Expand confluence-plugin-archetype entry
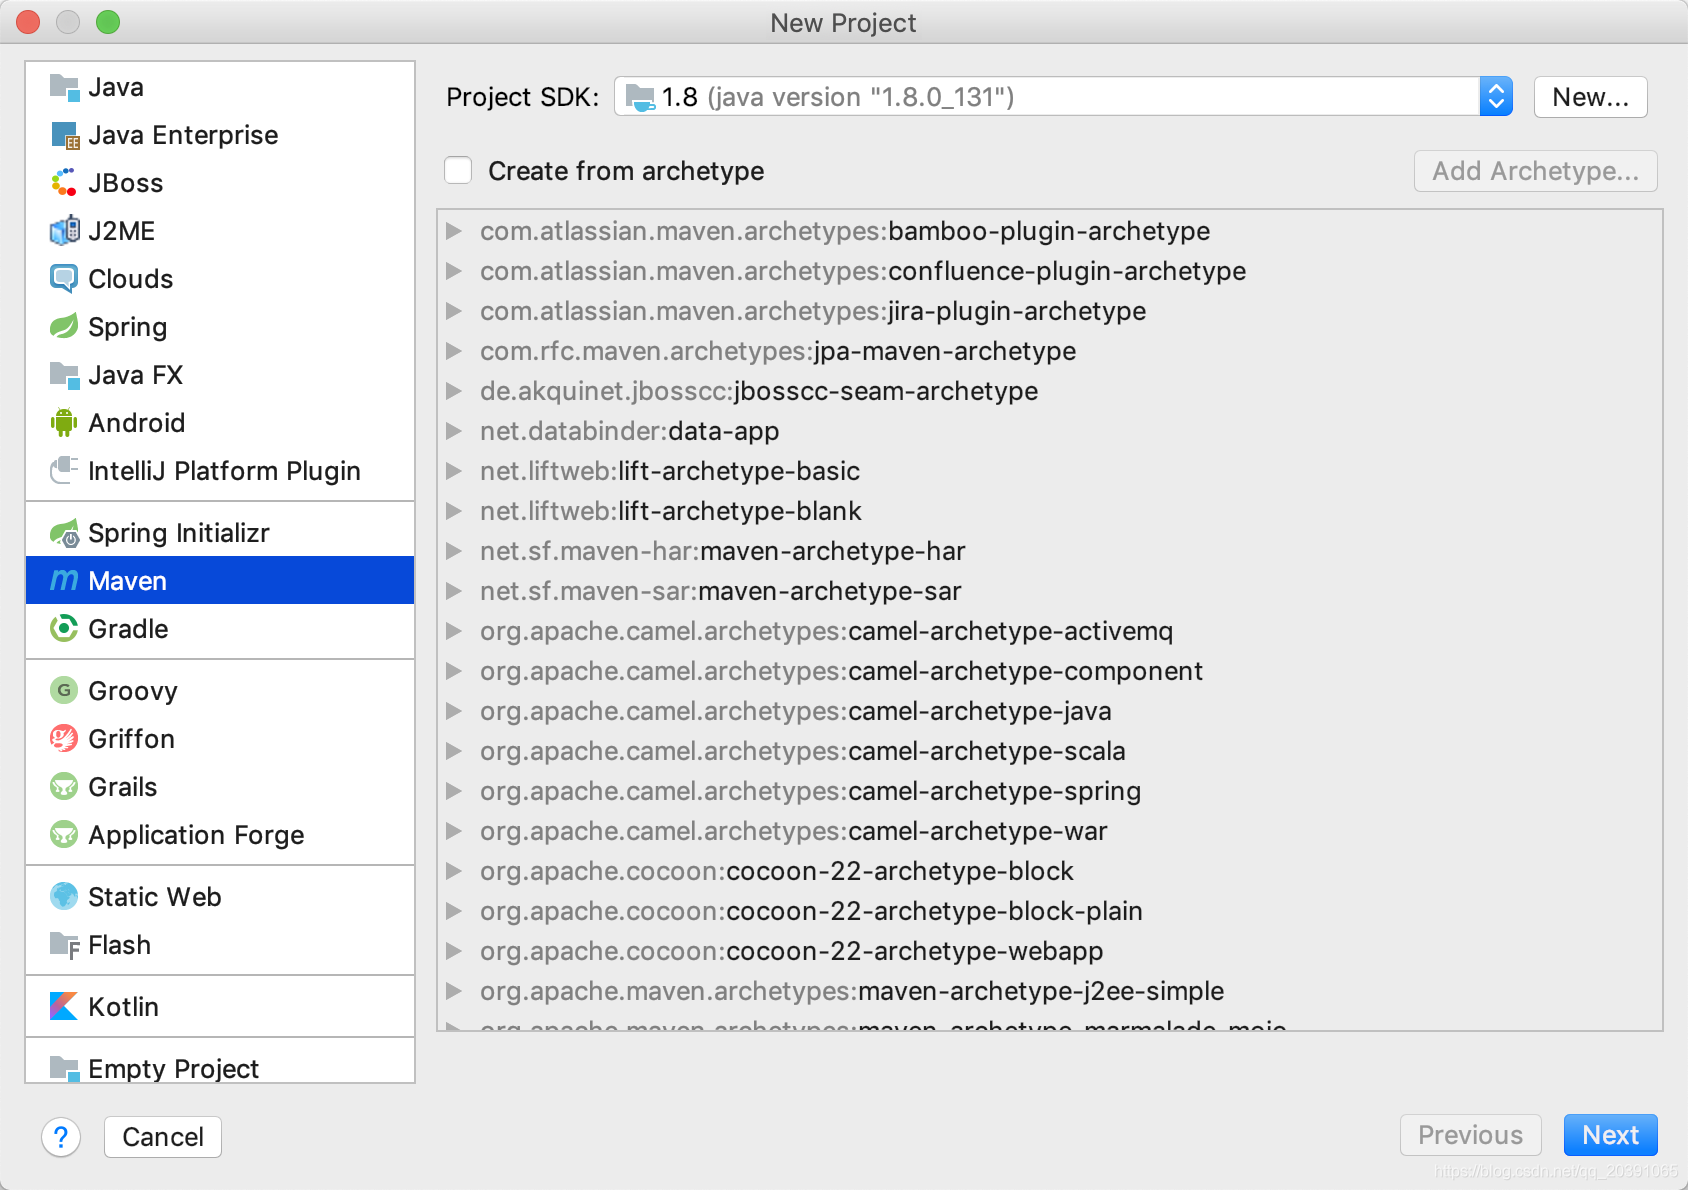The width and height of the screenshot is (1688, 1190). click(x=454, y=271)
